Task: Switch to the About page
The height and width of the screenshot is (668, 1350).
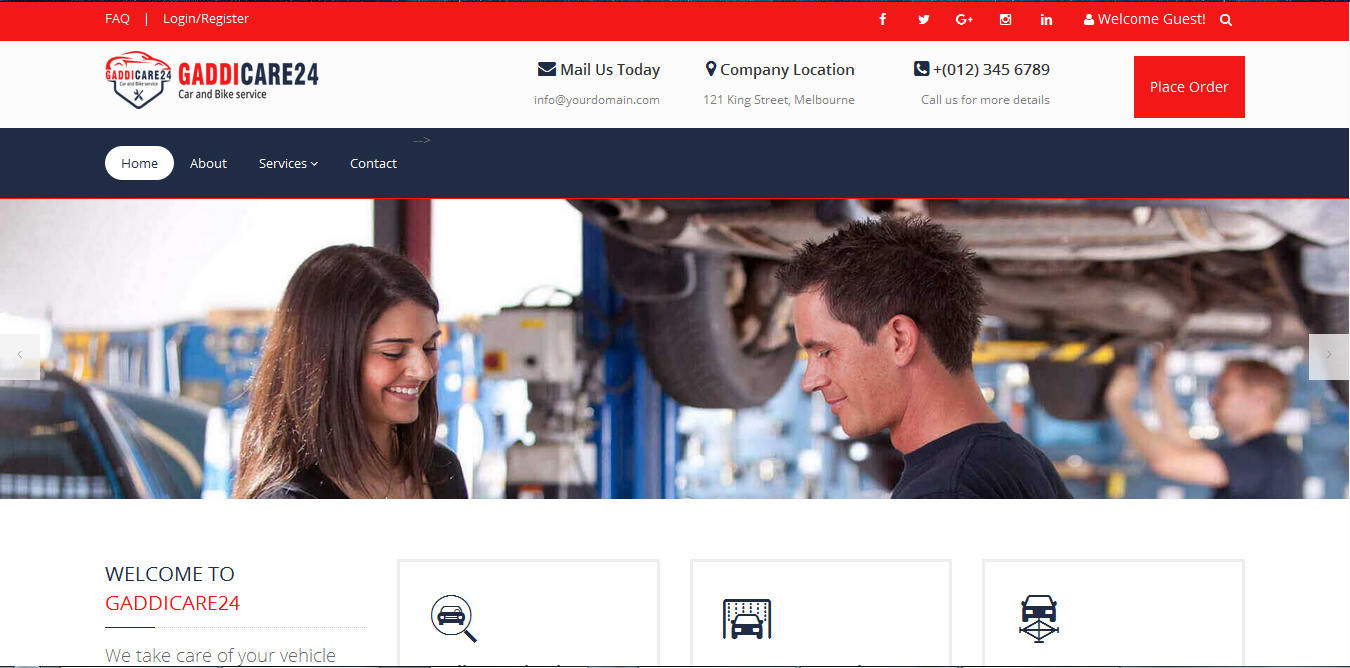Action: point(208,163)
